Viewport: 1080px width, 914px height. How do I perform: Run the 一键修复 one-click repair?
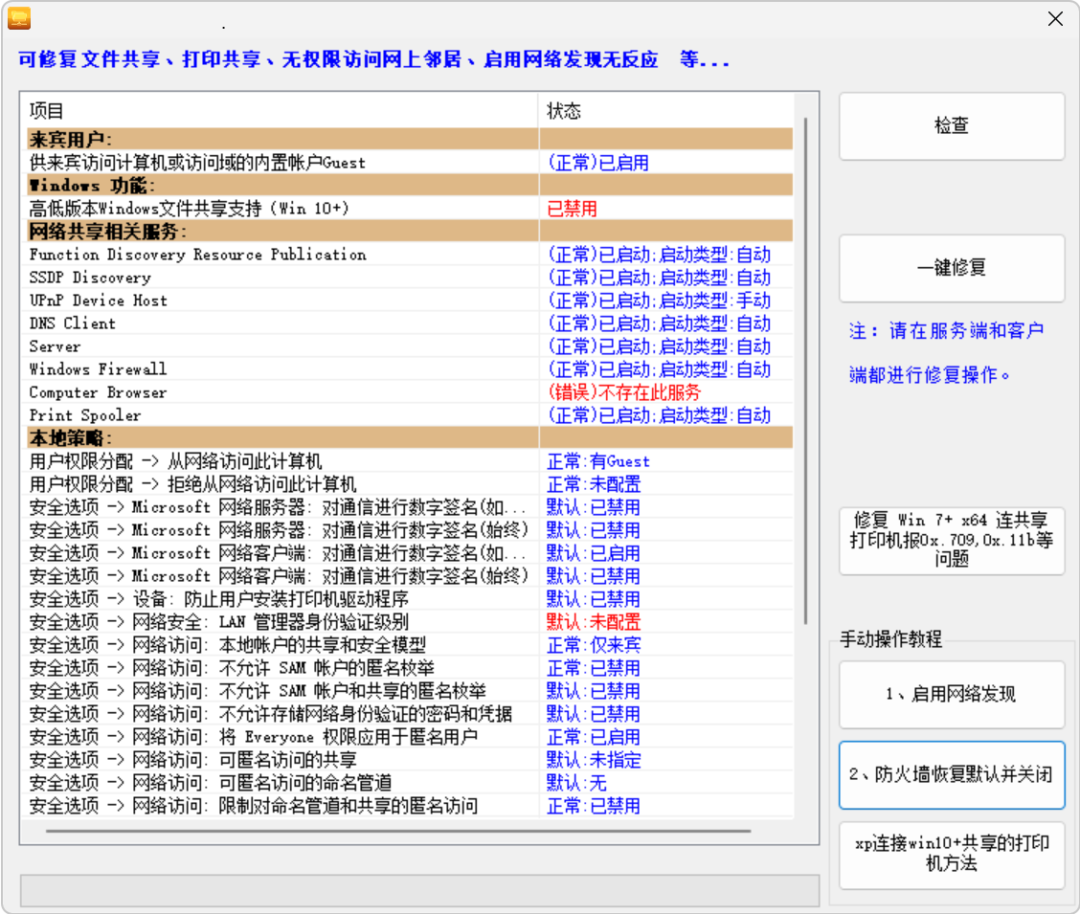[x=951, y=268]
